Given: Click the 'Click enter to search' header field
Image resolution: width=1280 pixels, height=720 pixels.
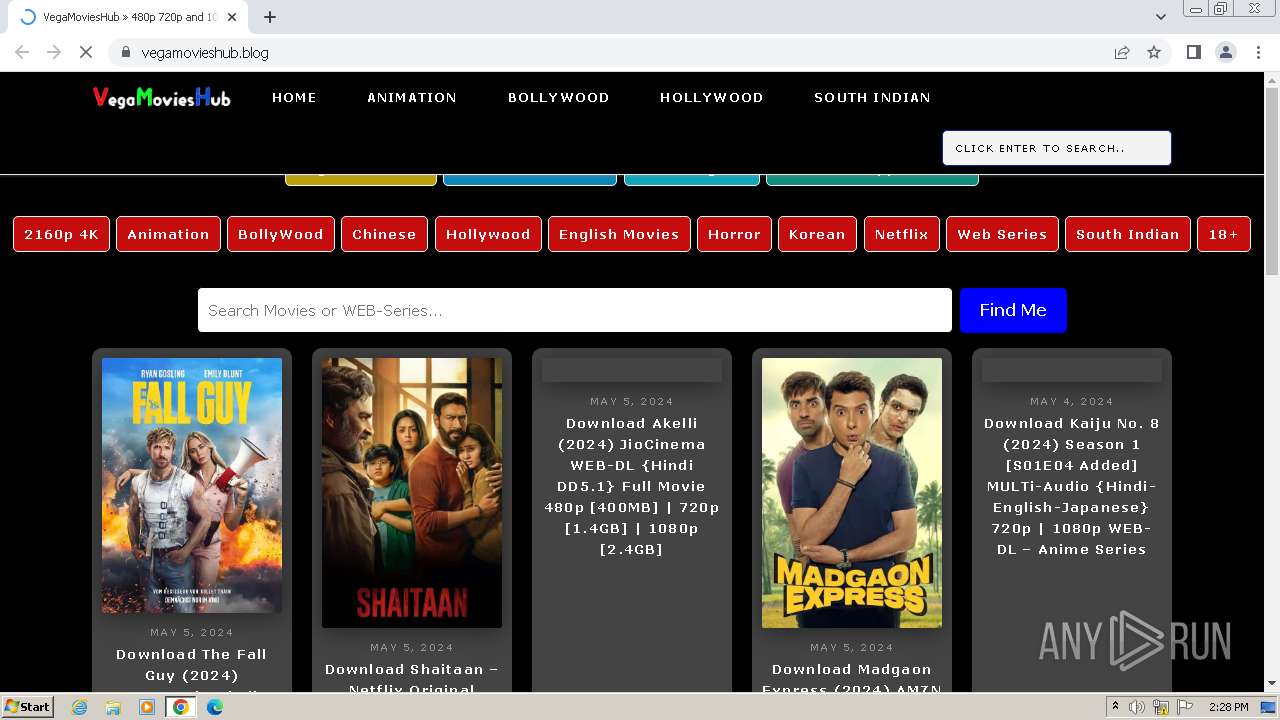Looking at the screenshot, I should click(1057, 148).
